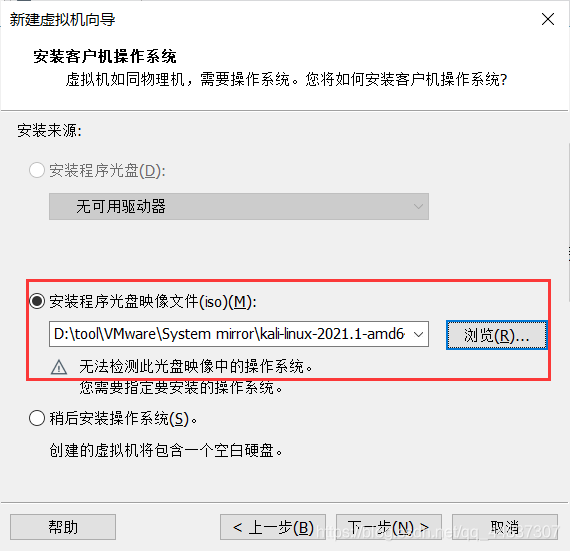Click the 安装来源 label

pos(49,130)
